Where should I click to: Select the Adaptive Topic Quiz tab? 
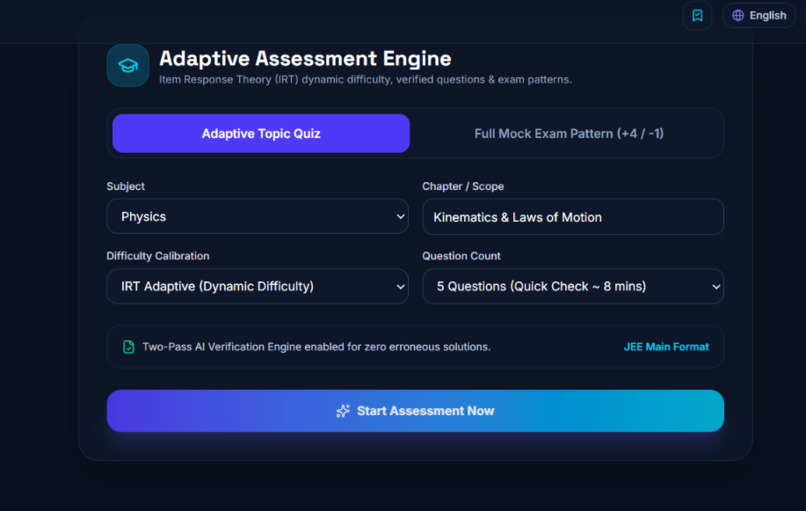click(261, 134)
